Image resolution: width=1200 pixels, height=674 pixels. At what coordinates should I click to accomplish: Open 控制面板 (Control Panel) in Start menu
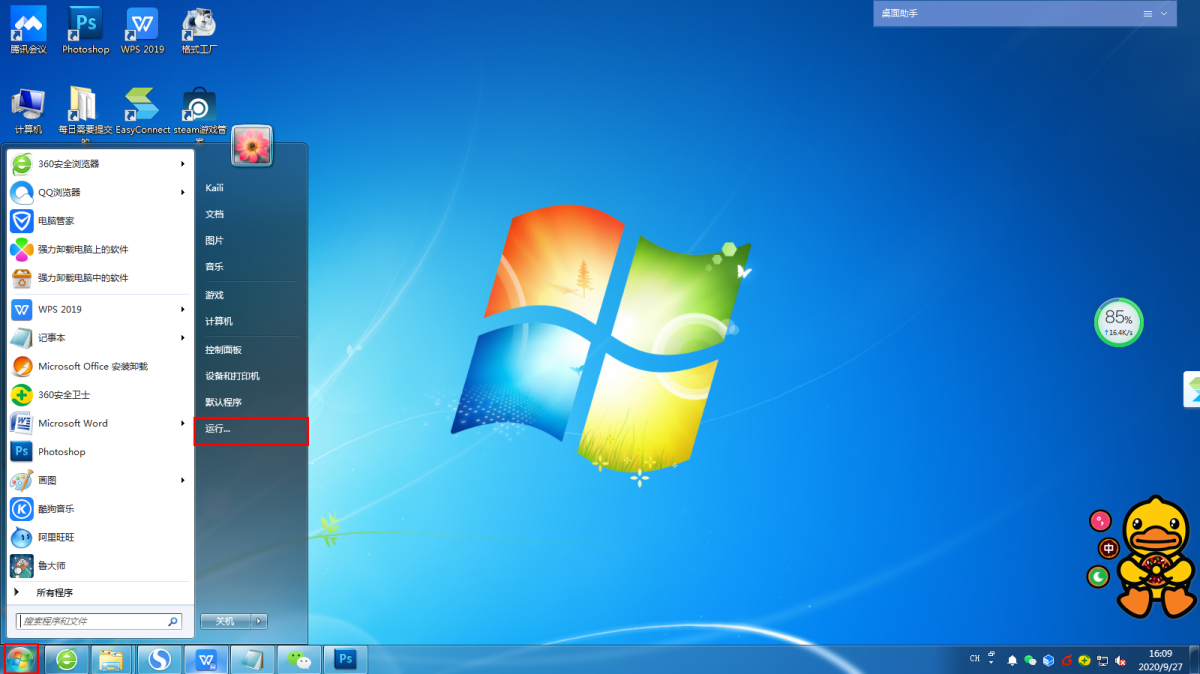(x=223, y=350)
